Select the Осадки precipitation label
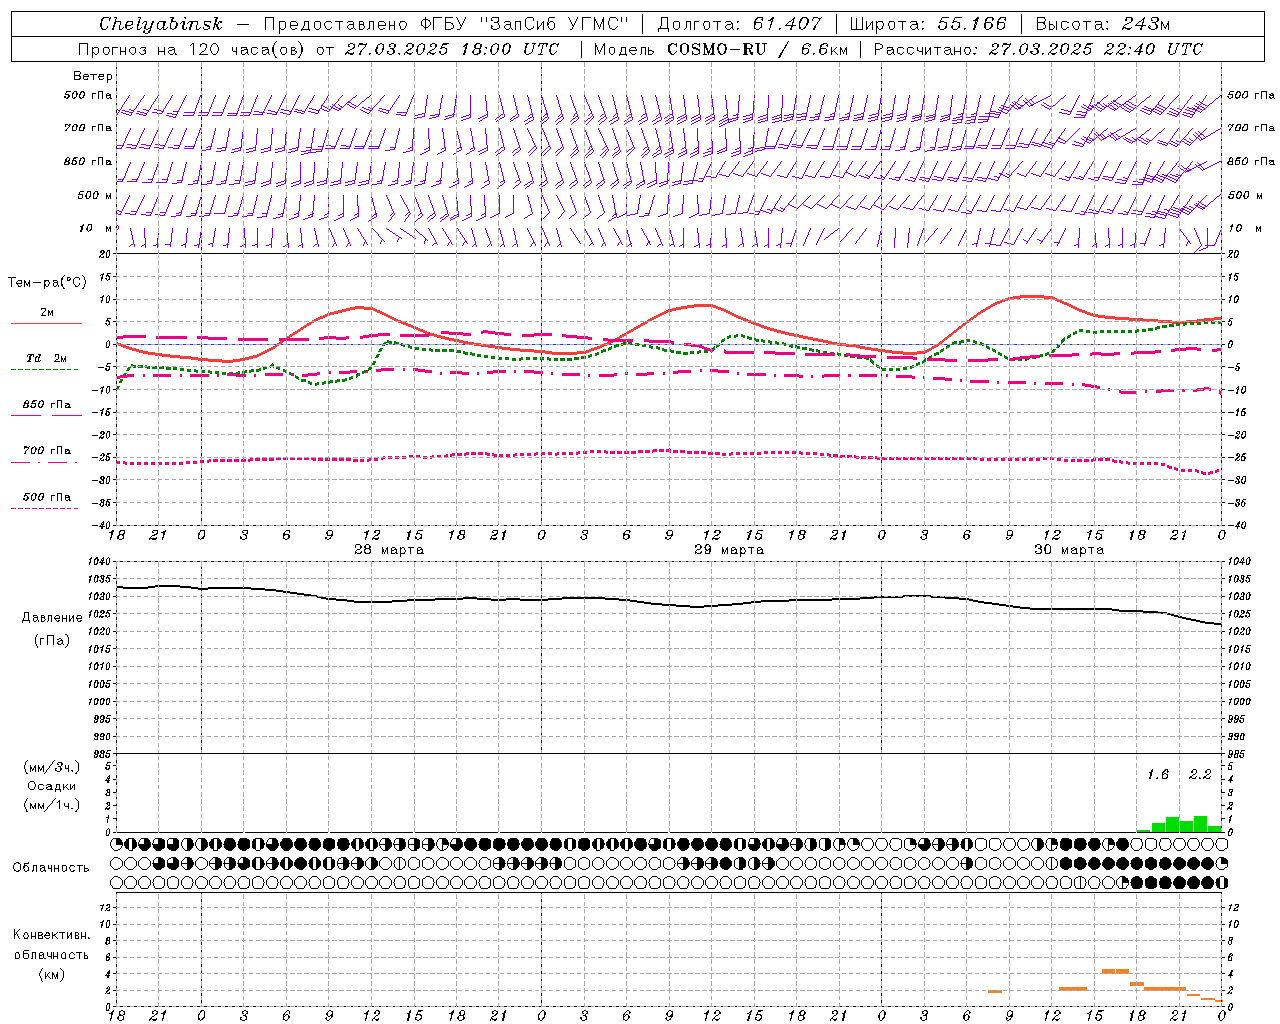The width and height of the screenshot is (1280, 1024). [x=52, y=786]
